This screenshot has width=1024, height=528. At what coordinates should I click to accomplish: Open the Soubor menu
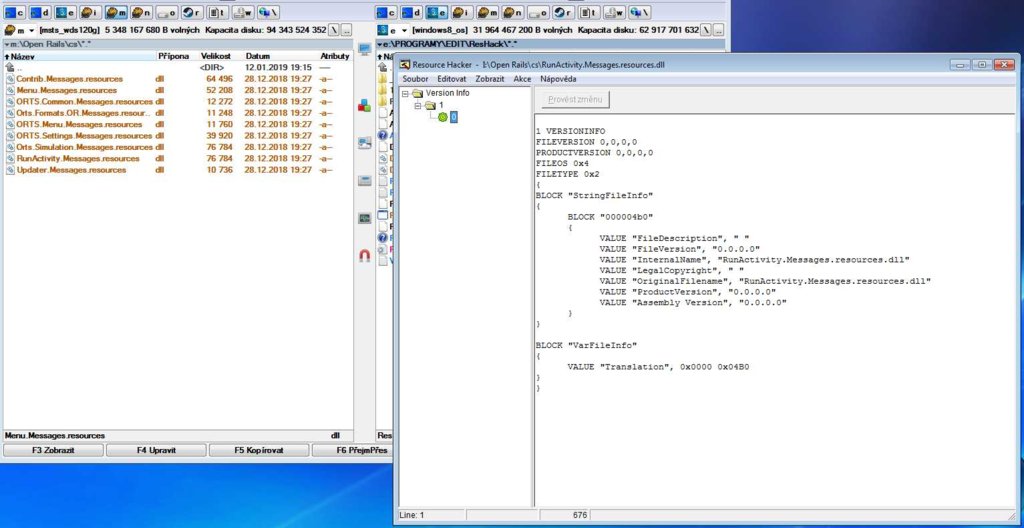(415, 78)
